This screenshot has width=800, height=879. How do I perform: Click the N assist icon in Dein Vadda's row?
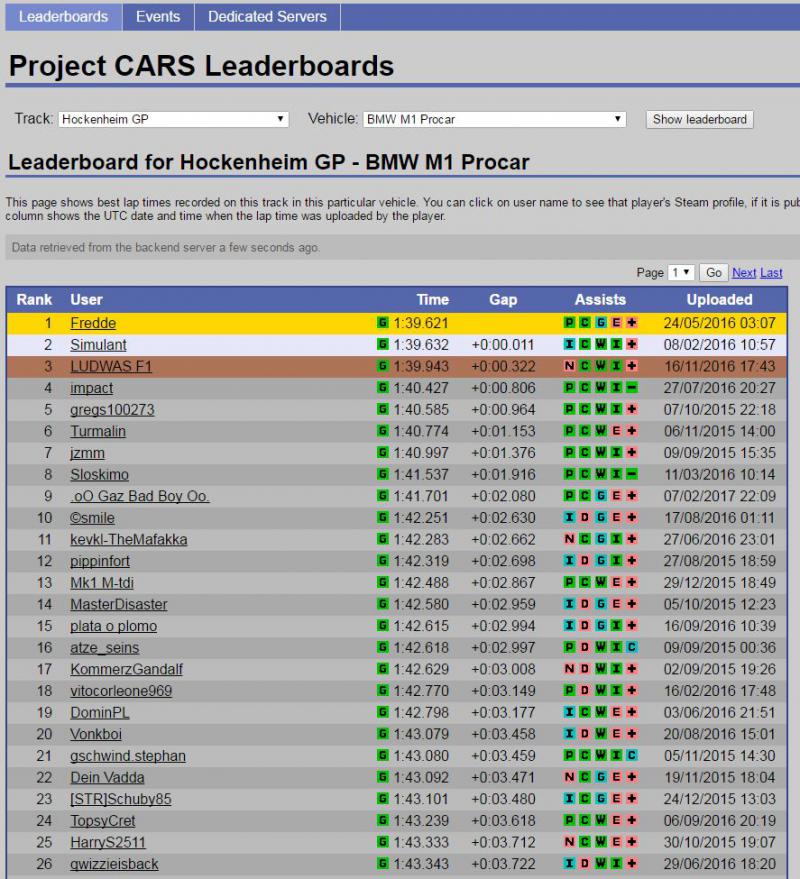coord(569,777)
